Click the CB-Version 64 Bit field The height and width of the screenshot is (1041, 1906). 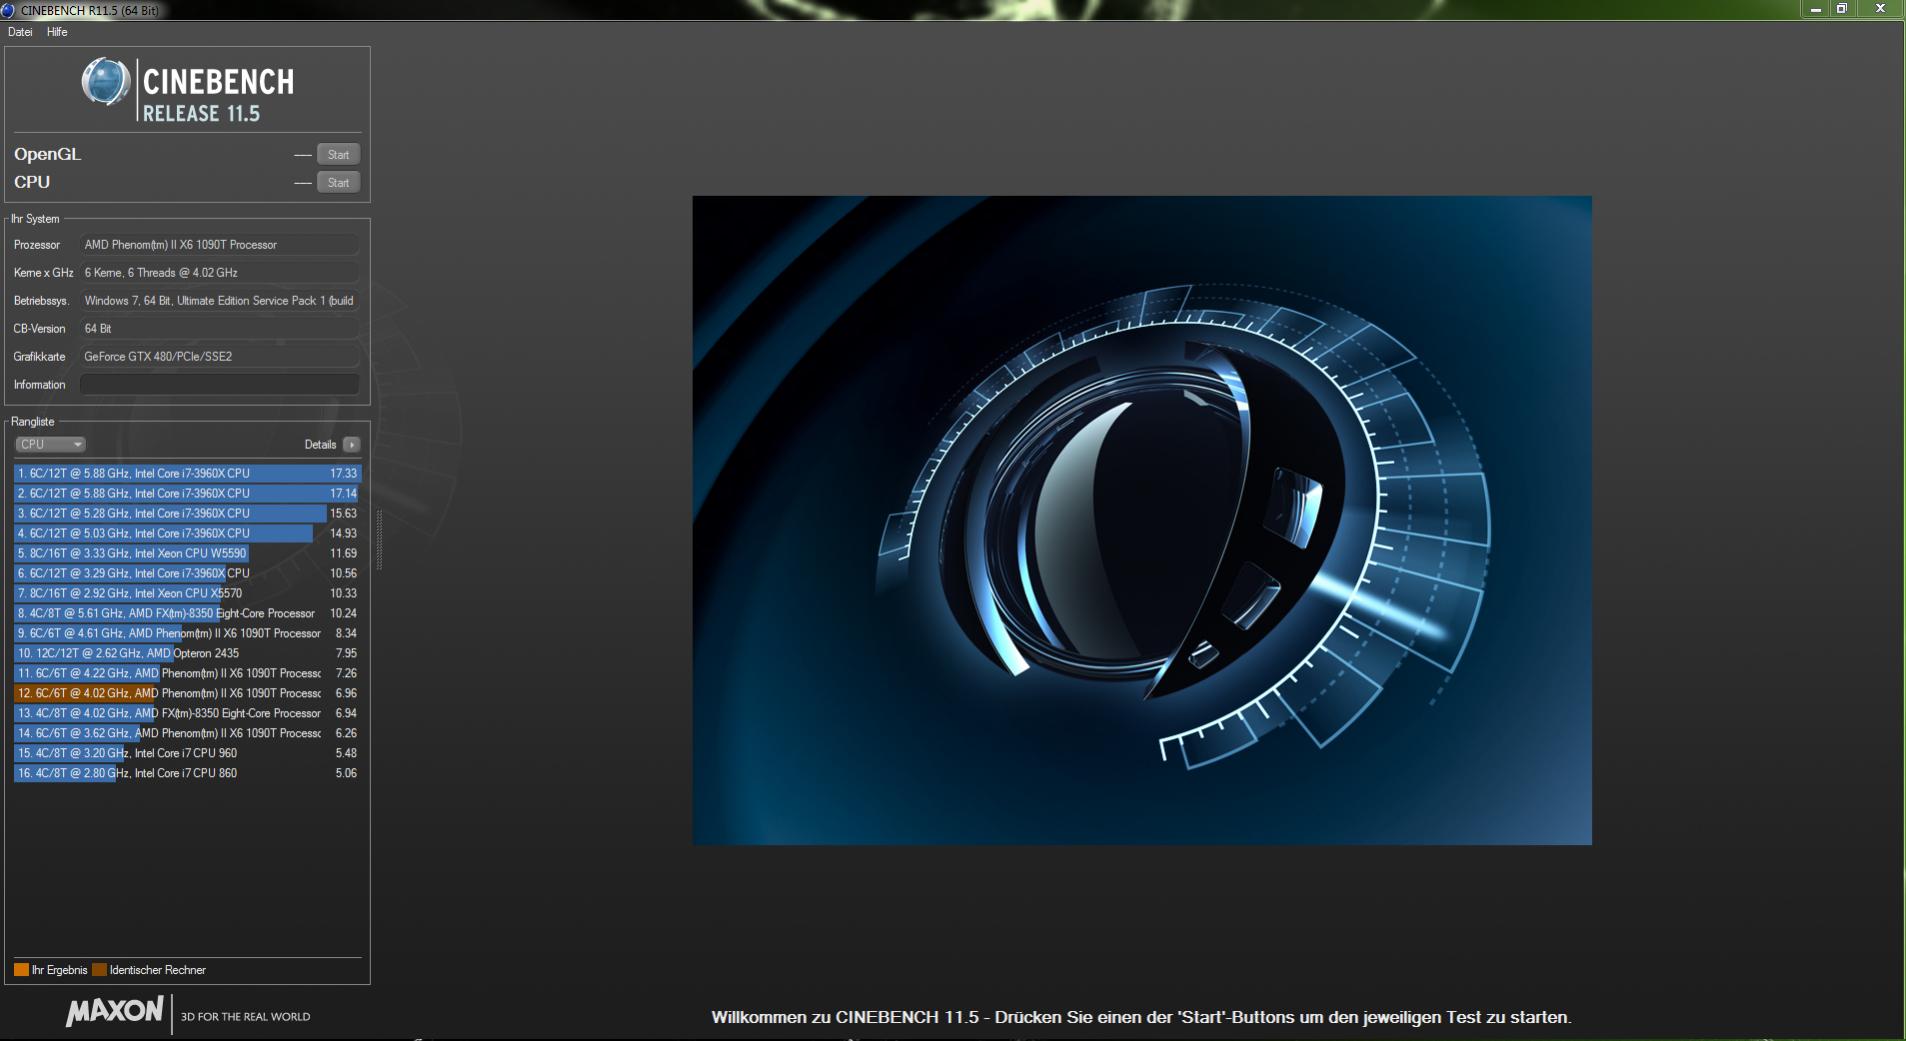coord(219,328)
